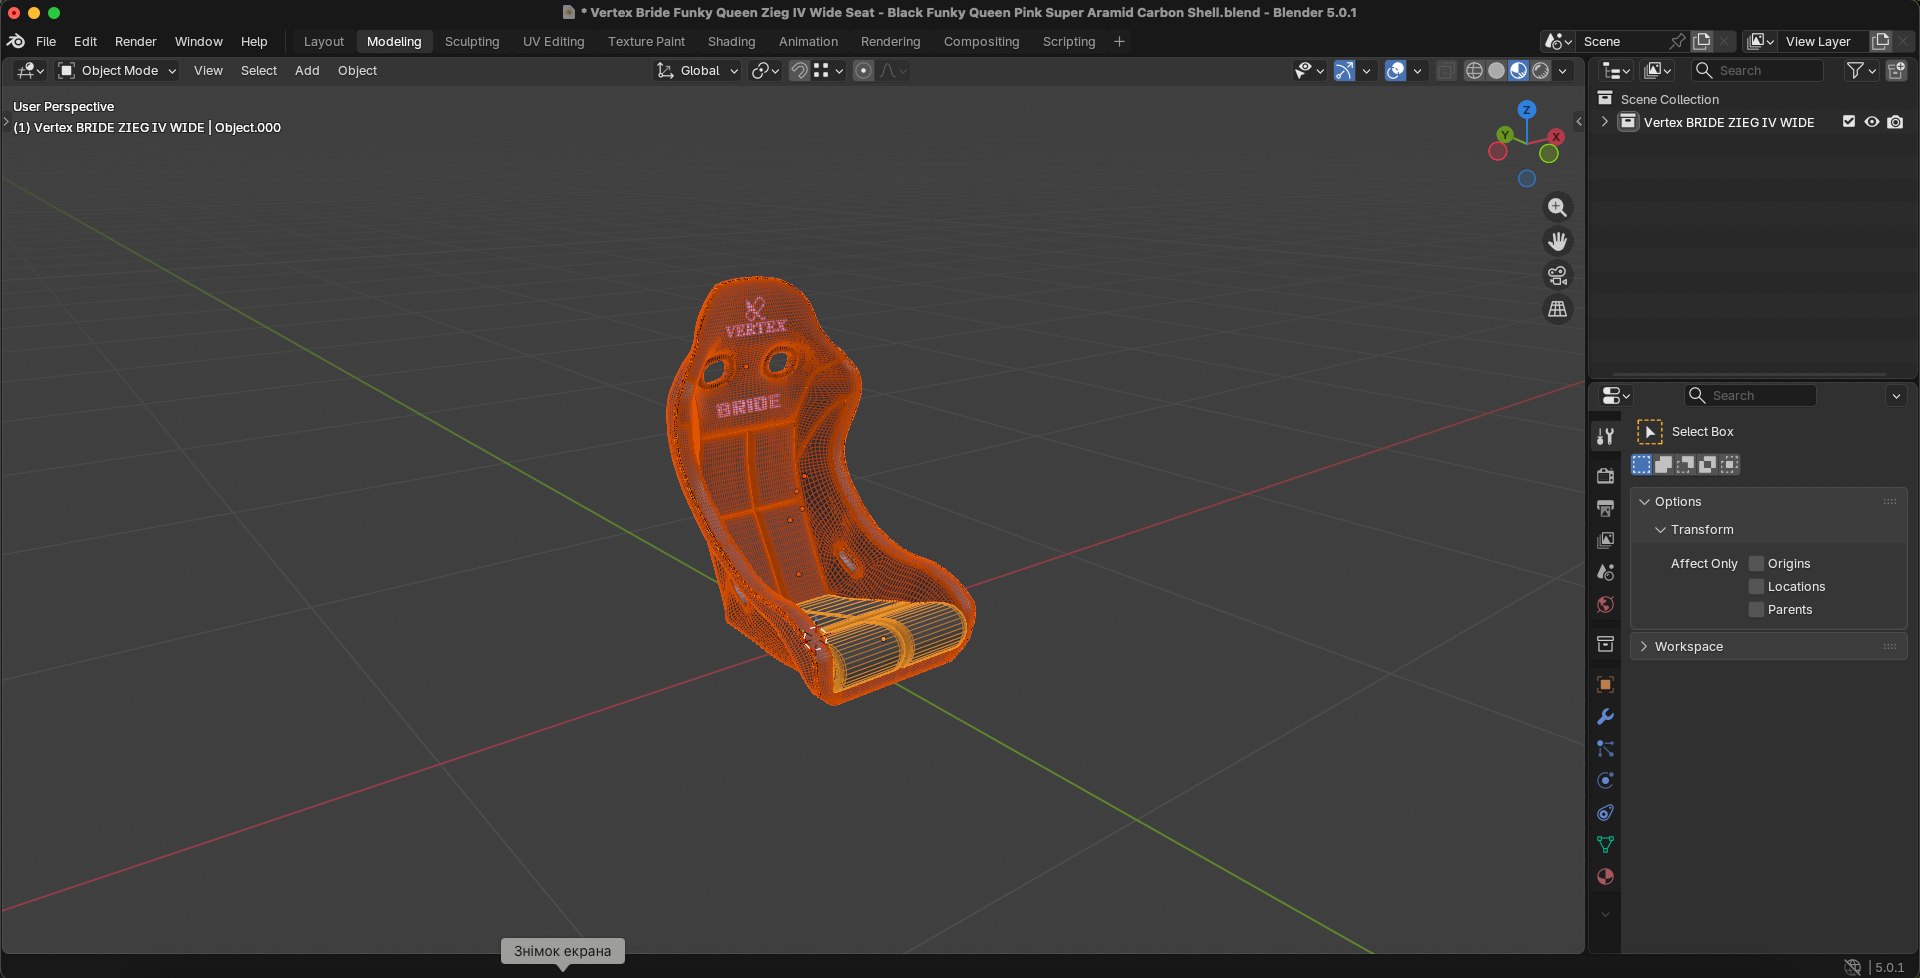
Task: Open the Material properties tab icon
Action: [x=1605, y=877]
